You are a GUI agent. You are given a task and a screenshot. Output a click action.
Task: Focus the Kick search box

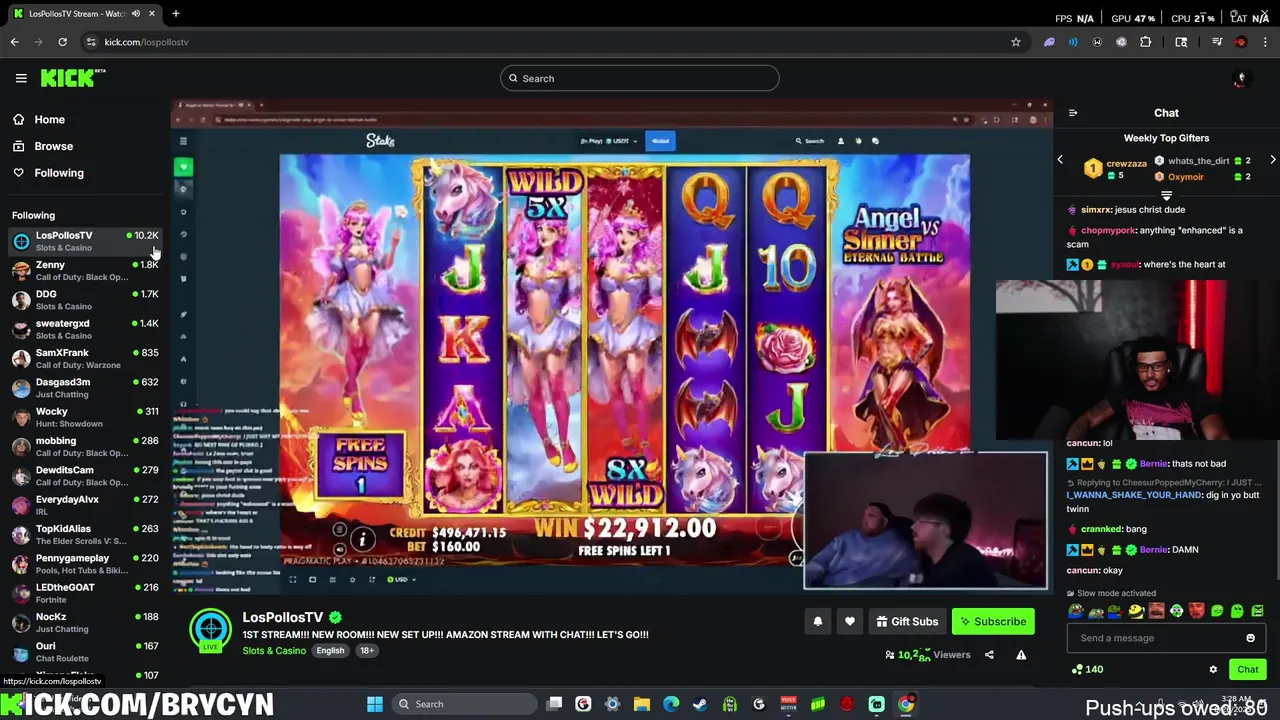pos(640,78)
